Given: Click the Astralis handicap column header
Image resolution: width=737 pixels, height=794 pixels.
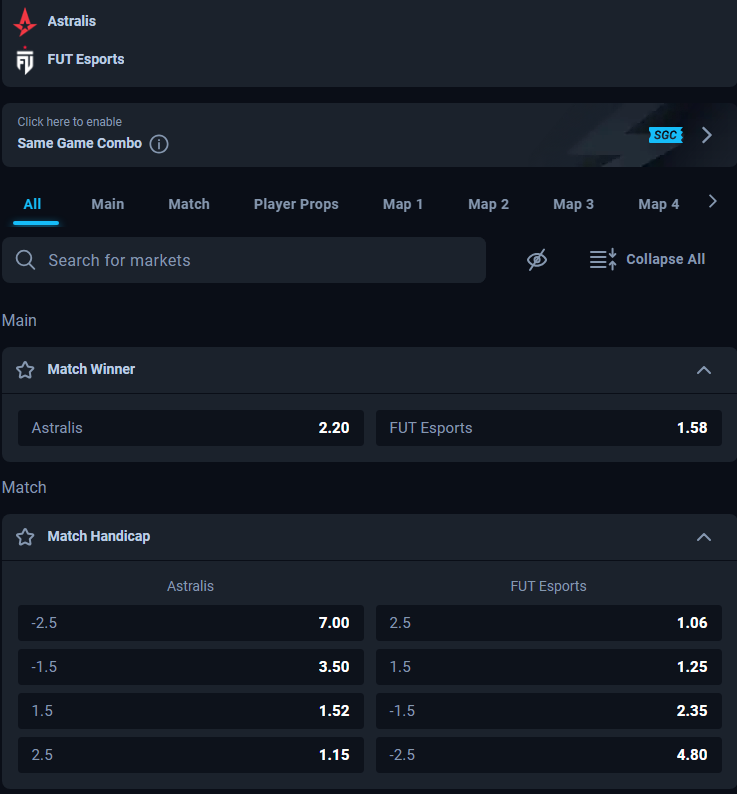Looking at the screenshot, I should click(x=190, y=586).
